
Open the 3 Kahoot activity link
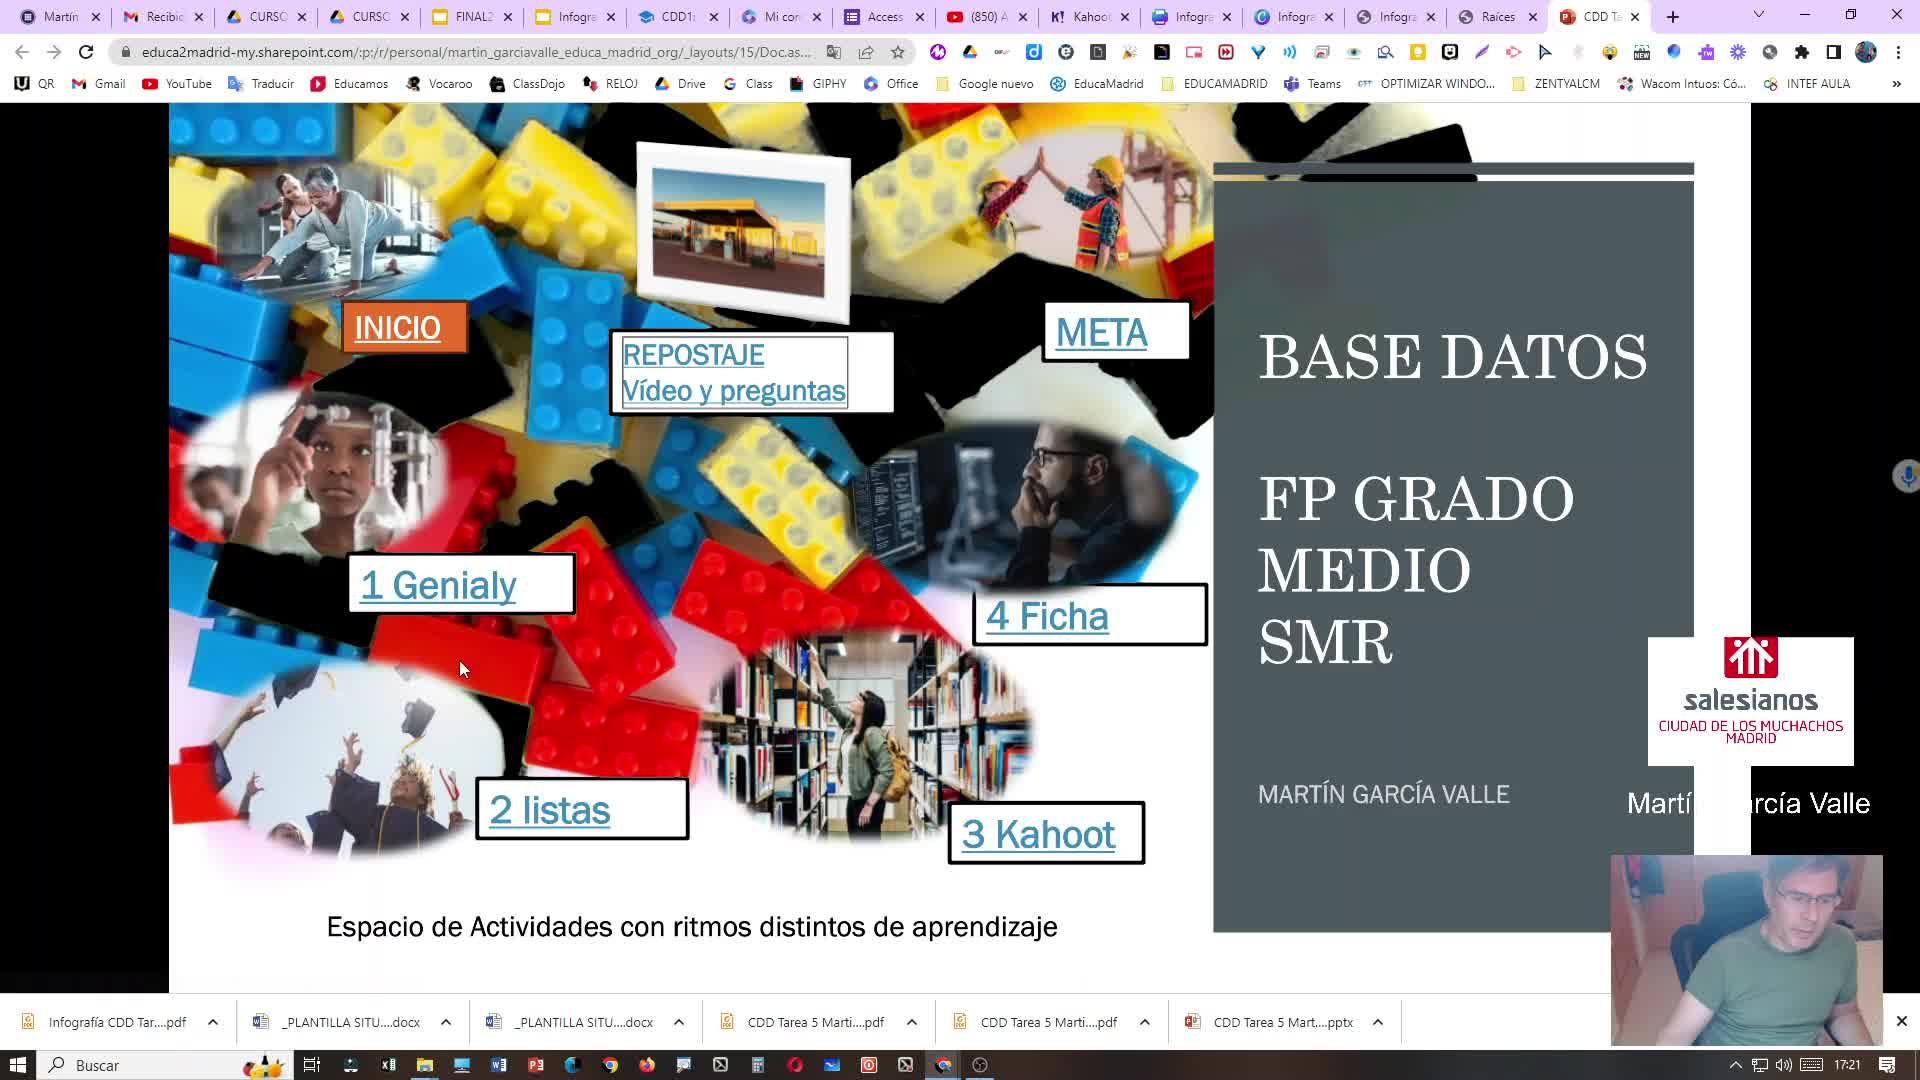pyautogui.click(x=1038, y=834)
